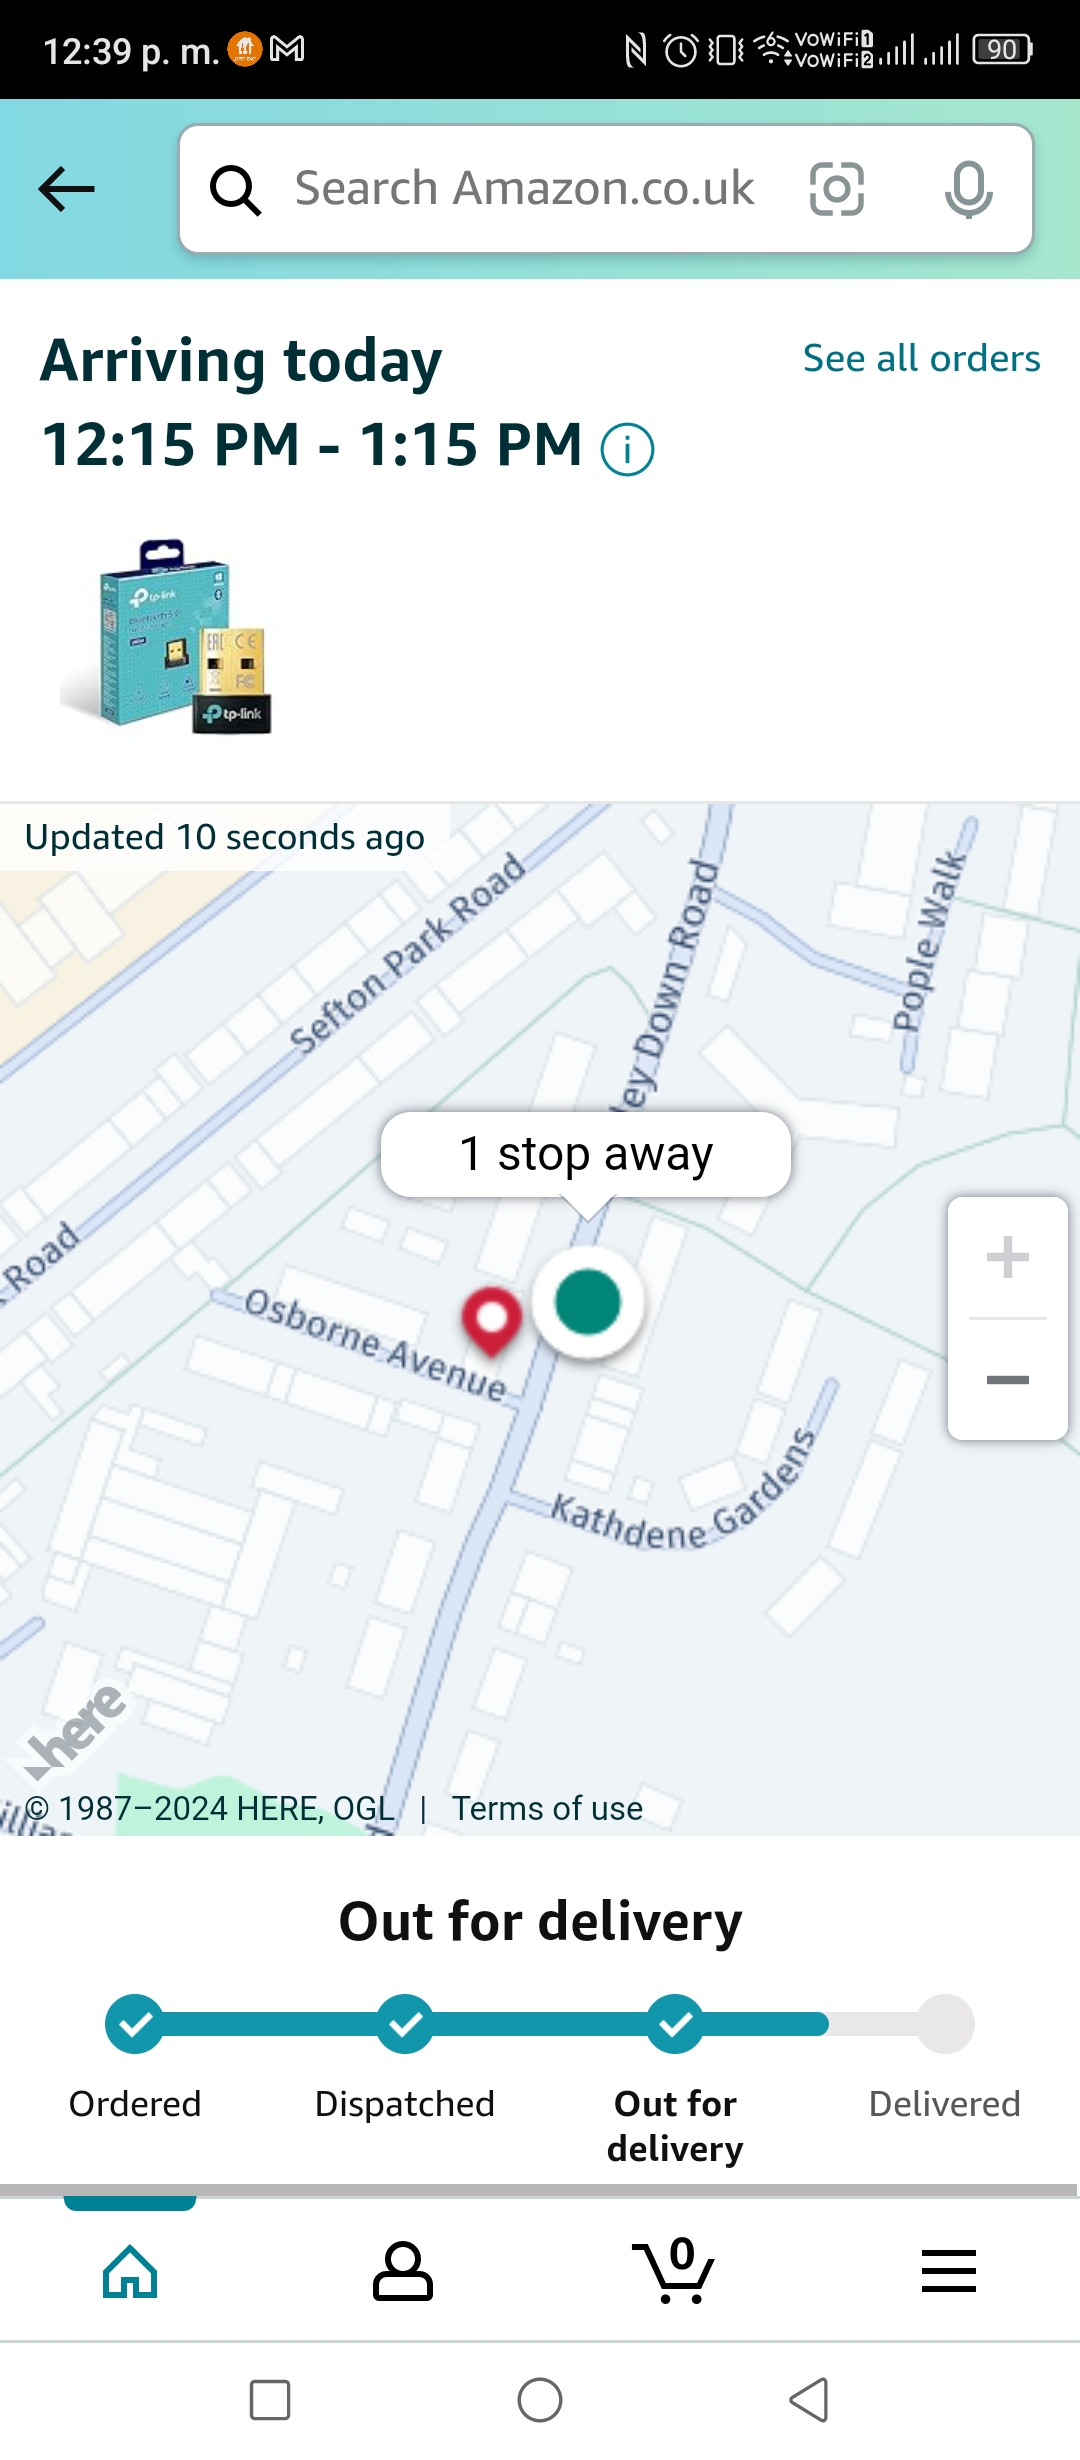Viewport: 1080px width, 2460px height.
Task: Open the hamburger menu
Action: [x=949, y=2271]
